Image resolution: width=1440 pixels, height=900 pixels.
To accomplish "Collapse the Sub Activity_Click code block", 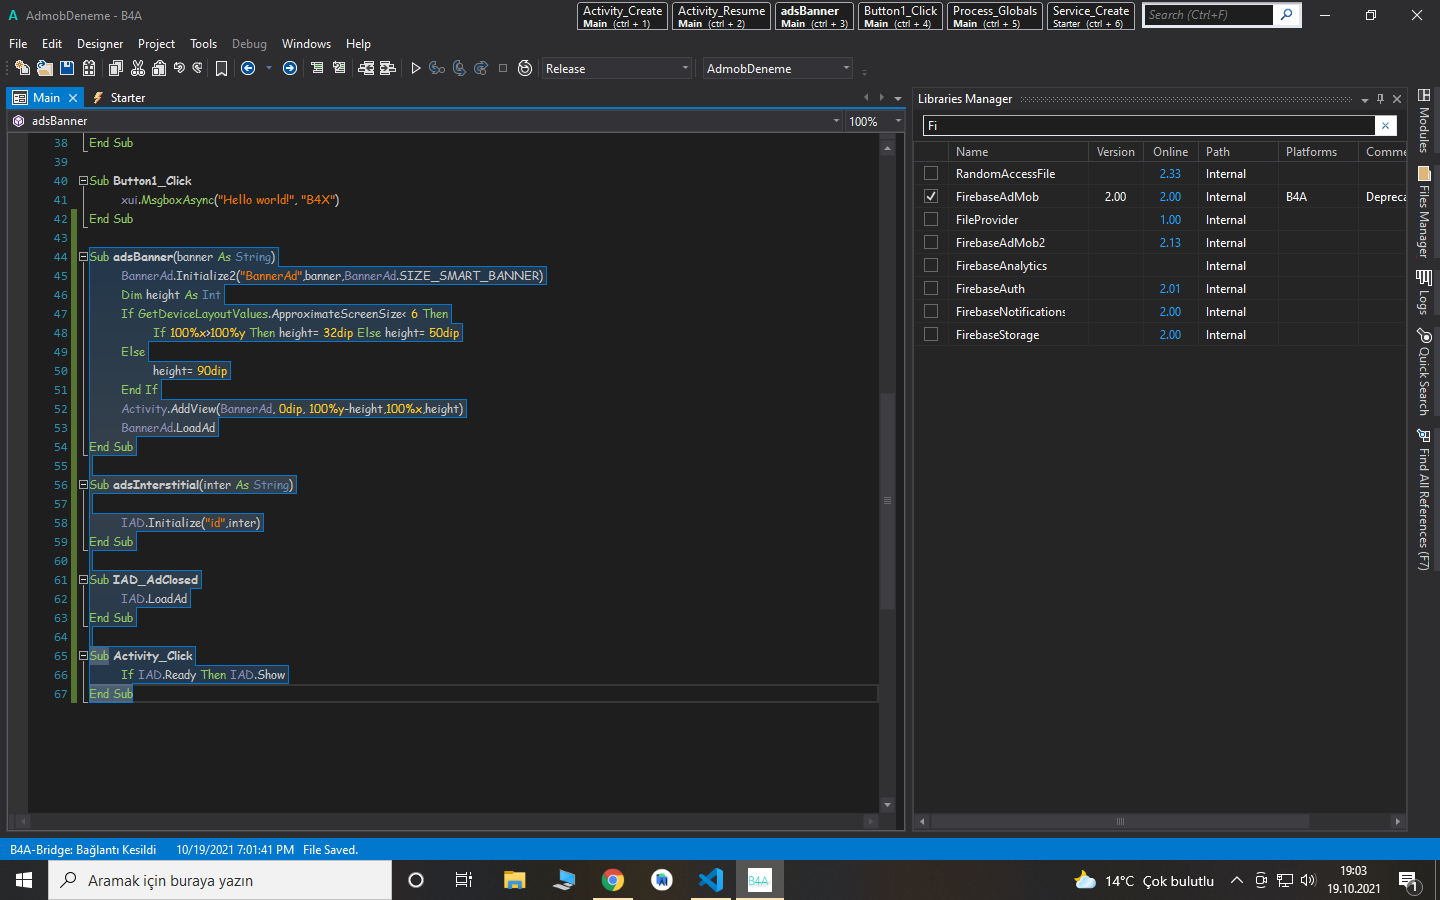I will (84, 656).
